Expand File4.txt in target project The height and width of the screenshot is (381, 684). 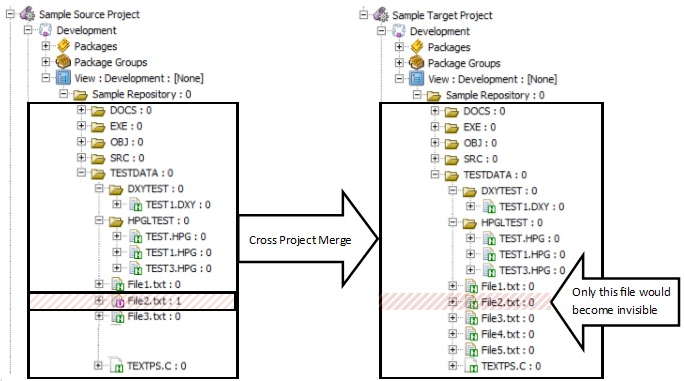[x=452, y=334]
